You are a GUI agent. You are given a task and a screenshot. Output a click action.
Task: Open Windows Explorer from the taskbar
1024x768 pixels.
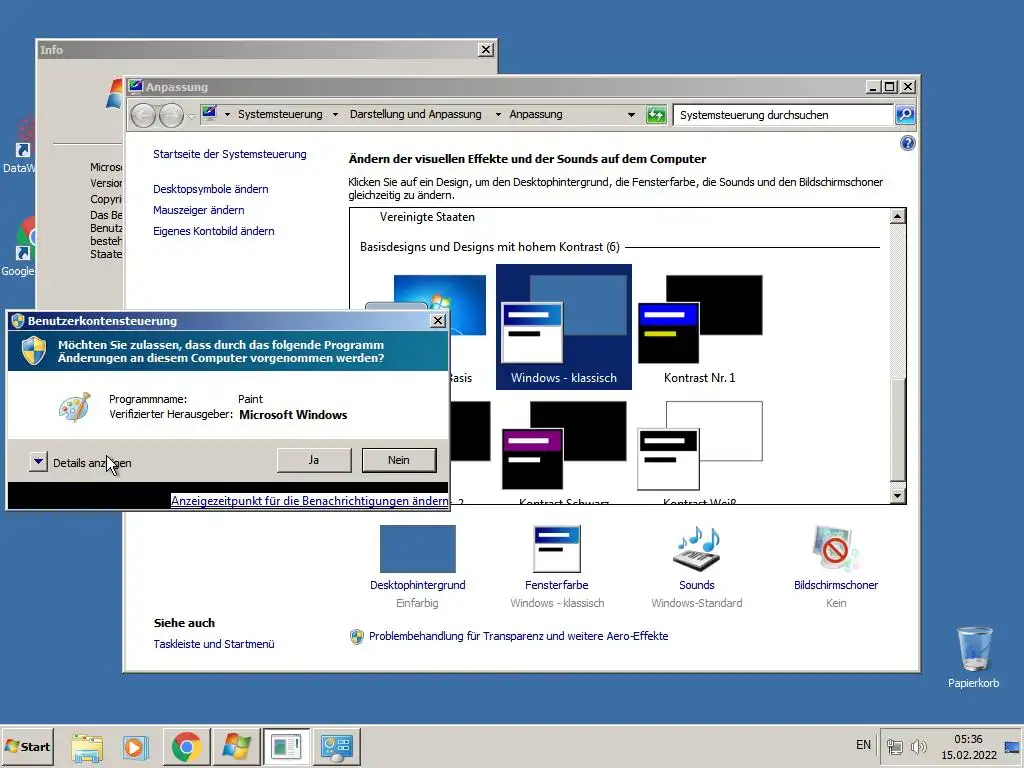87,747
